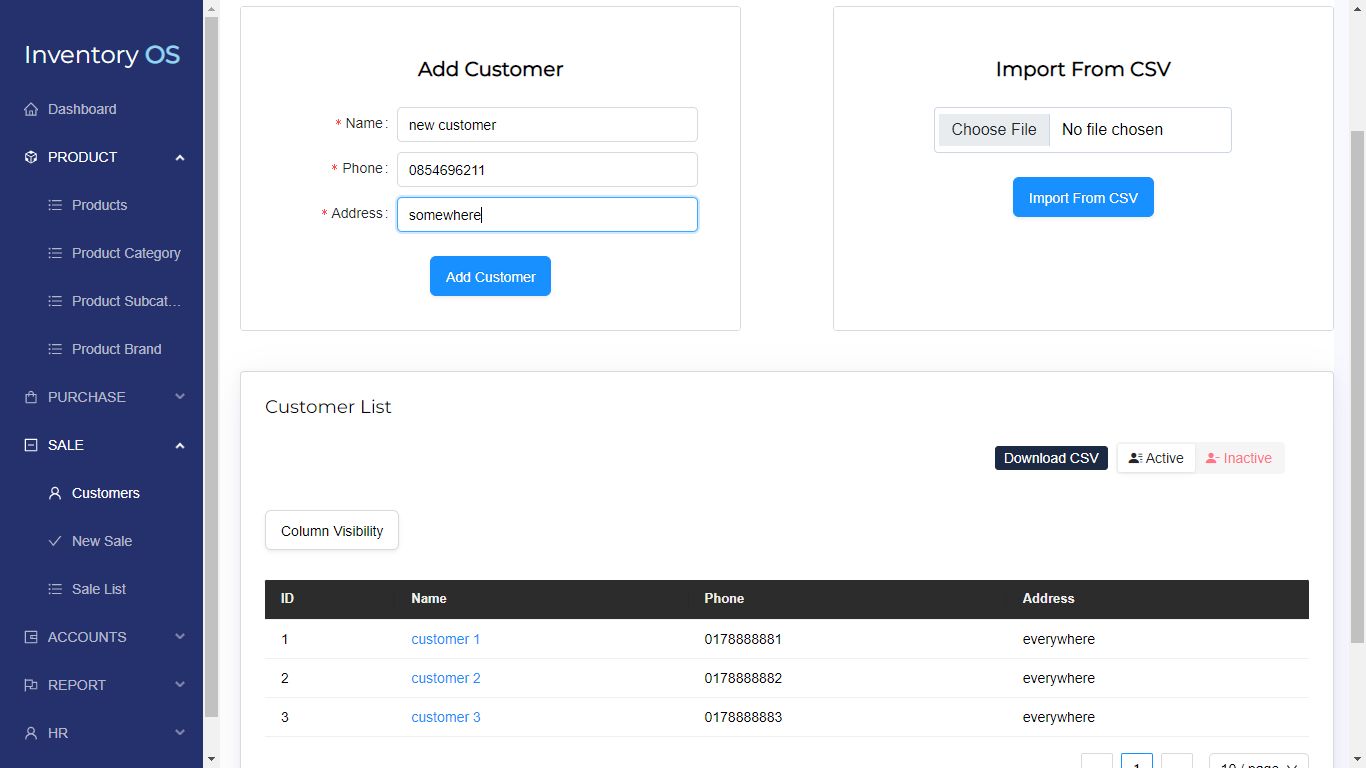Switch customer list to Inactive
The image size is (1366, 768).
[x=1239, y=458]
